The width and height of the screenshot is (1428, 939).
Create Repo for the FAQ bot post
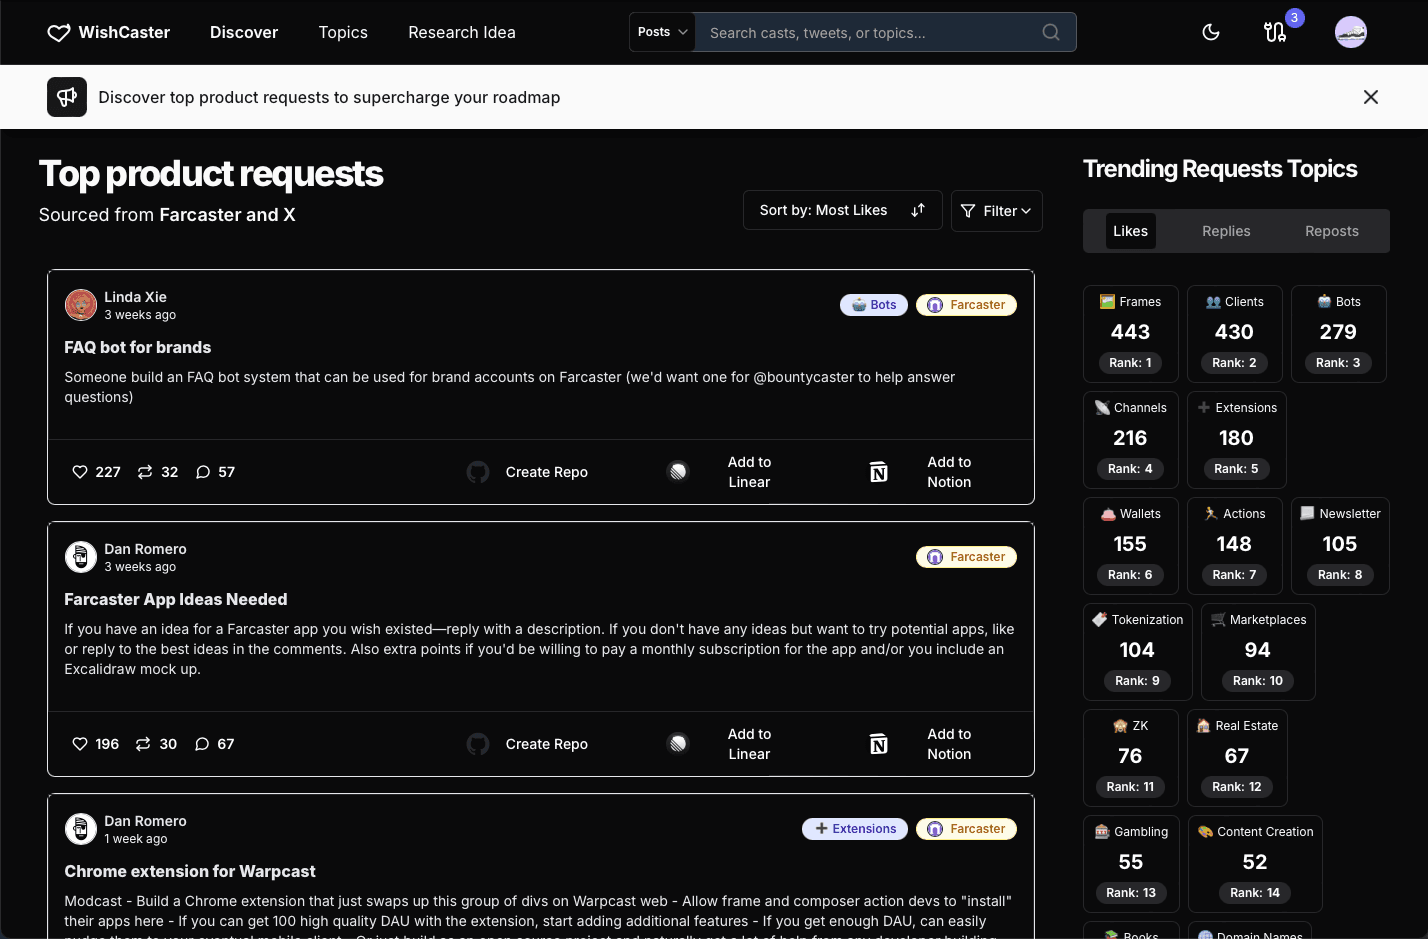tap(527, 472)
